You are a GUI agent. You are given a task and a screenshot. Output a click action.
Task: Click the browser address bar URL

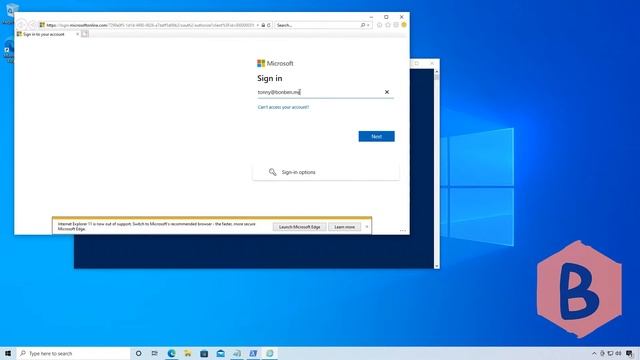click(149, 25)
